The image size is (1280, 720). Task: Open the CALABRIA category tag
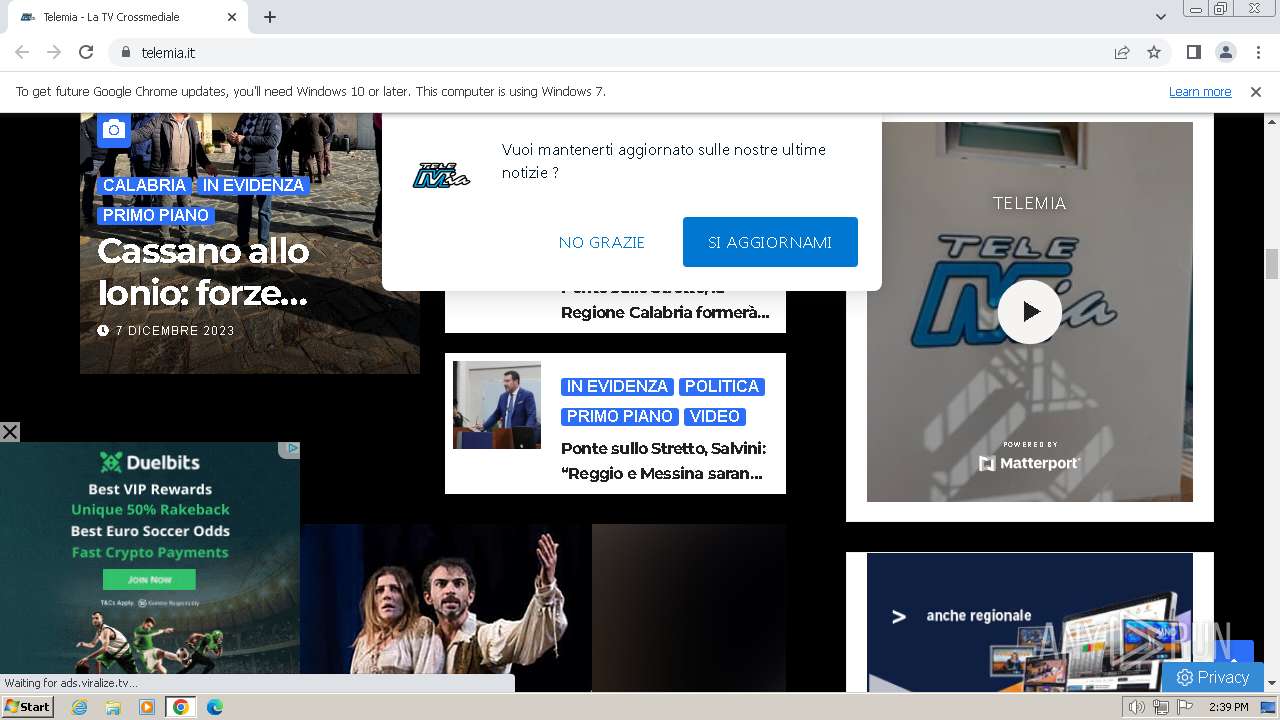pos(144,185)
